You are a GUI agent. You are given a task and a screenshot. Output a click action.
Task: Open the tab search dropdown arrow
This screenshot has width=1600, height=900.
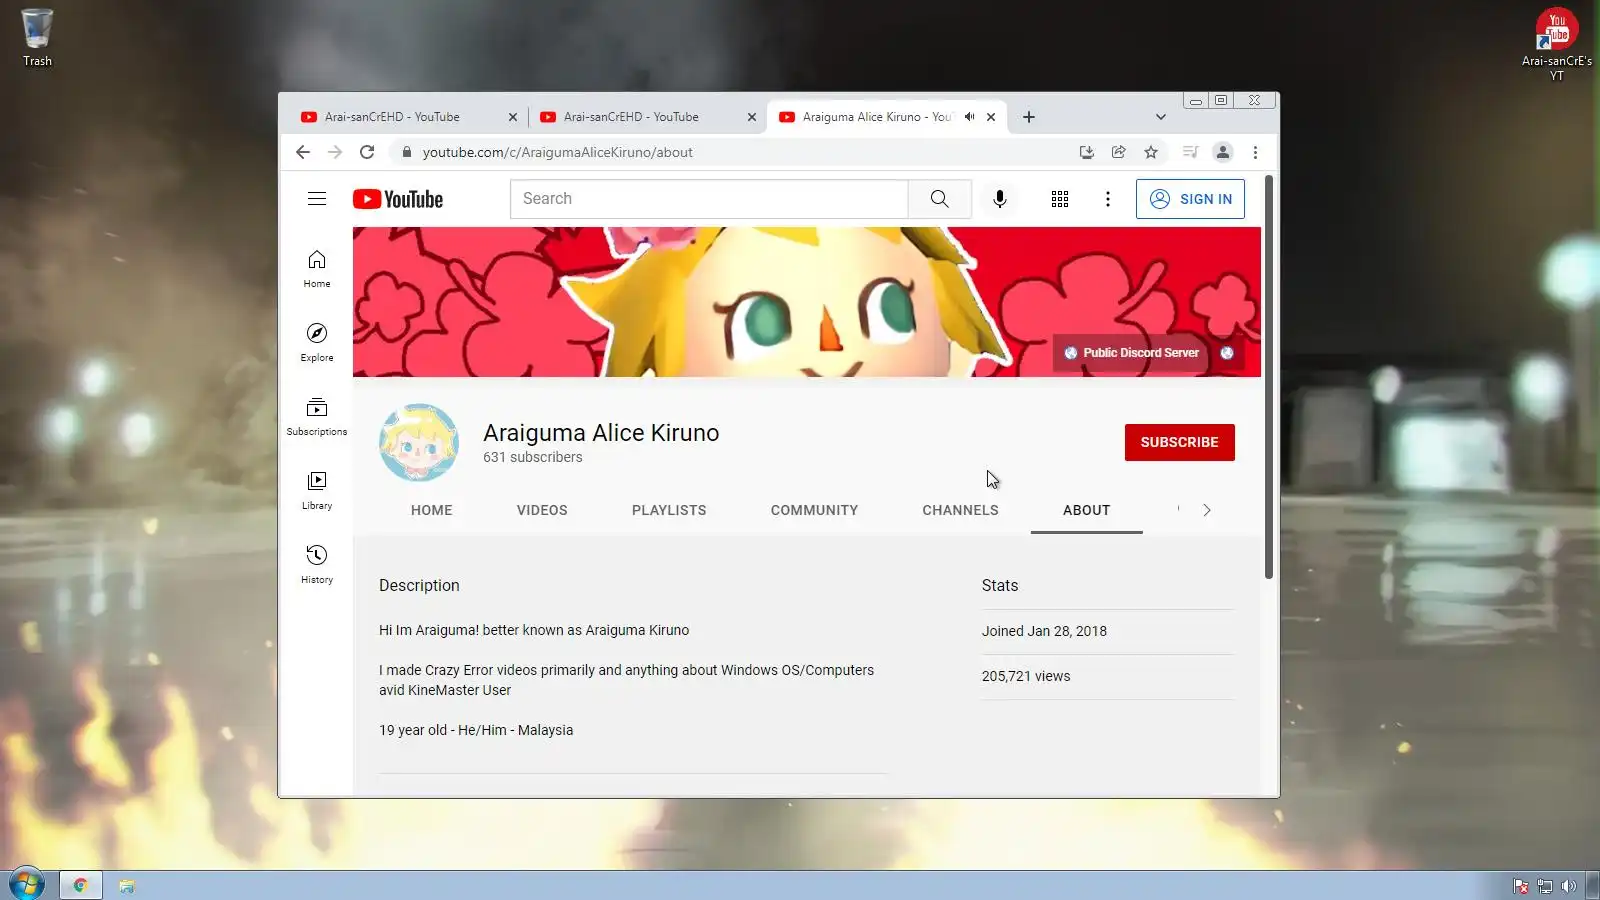click(x=1160, y=117)
